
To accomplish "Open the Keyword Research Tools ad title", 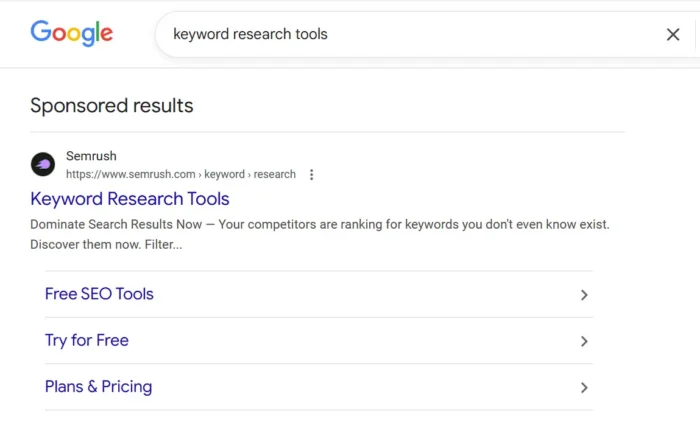I will pos(130,199).
